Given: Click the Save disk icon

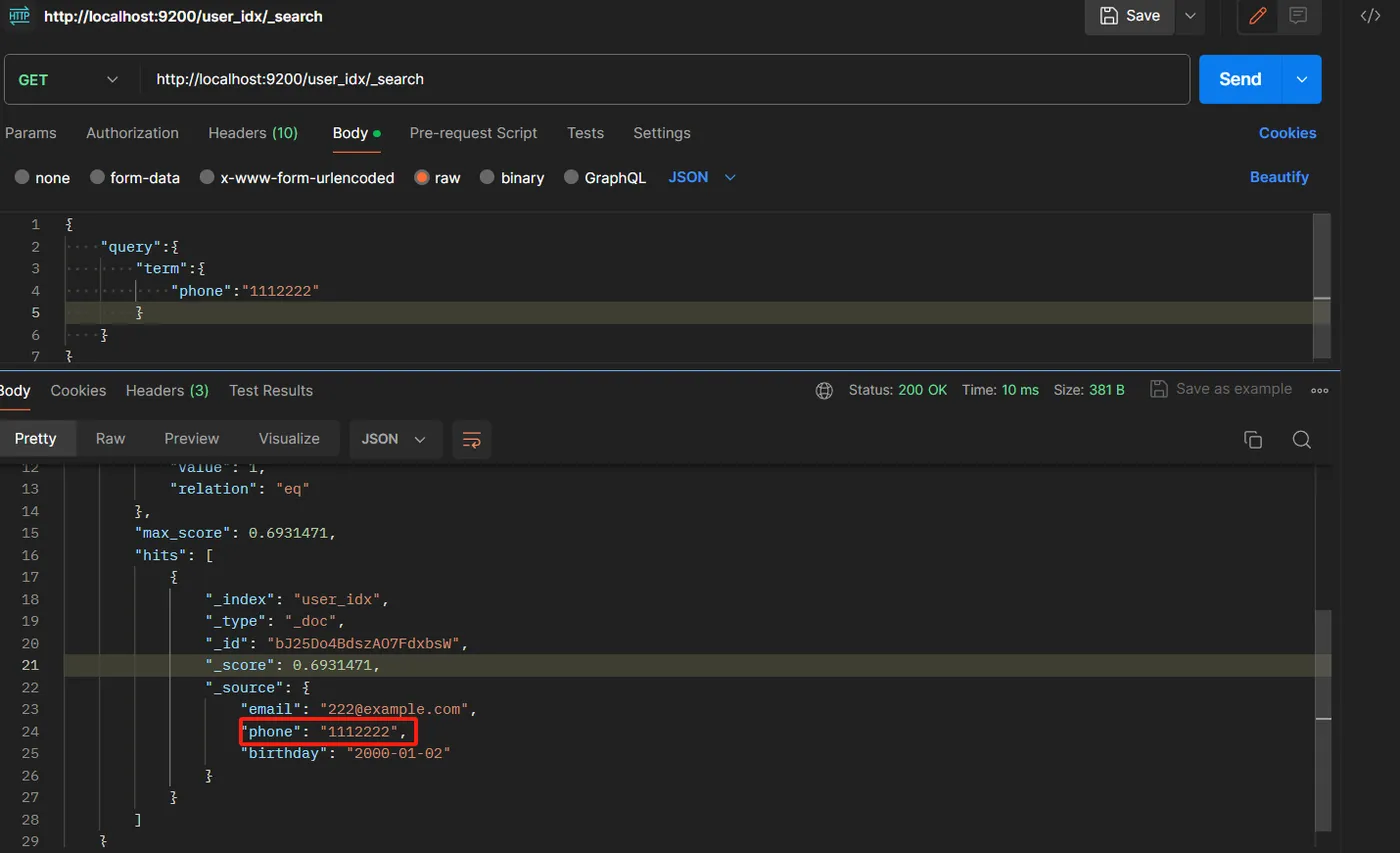Looking at the screenshot, I should [x=1108, y=15].
